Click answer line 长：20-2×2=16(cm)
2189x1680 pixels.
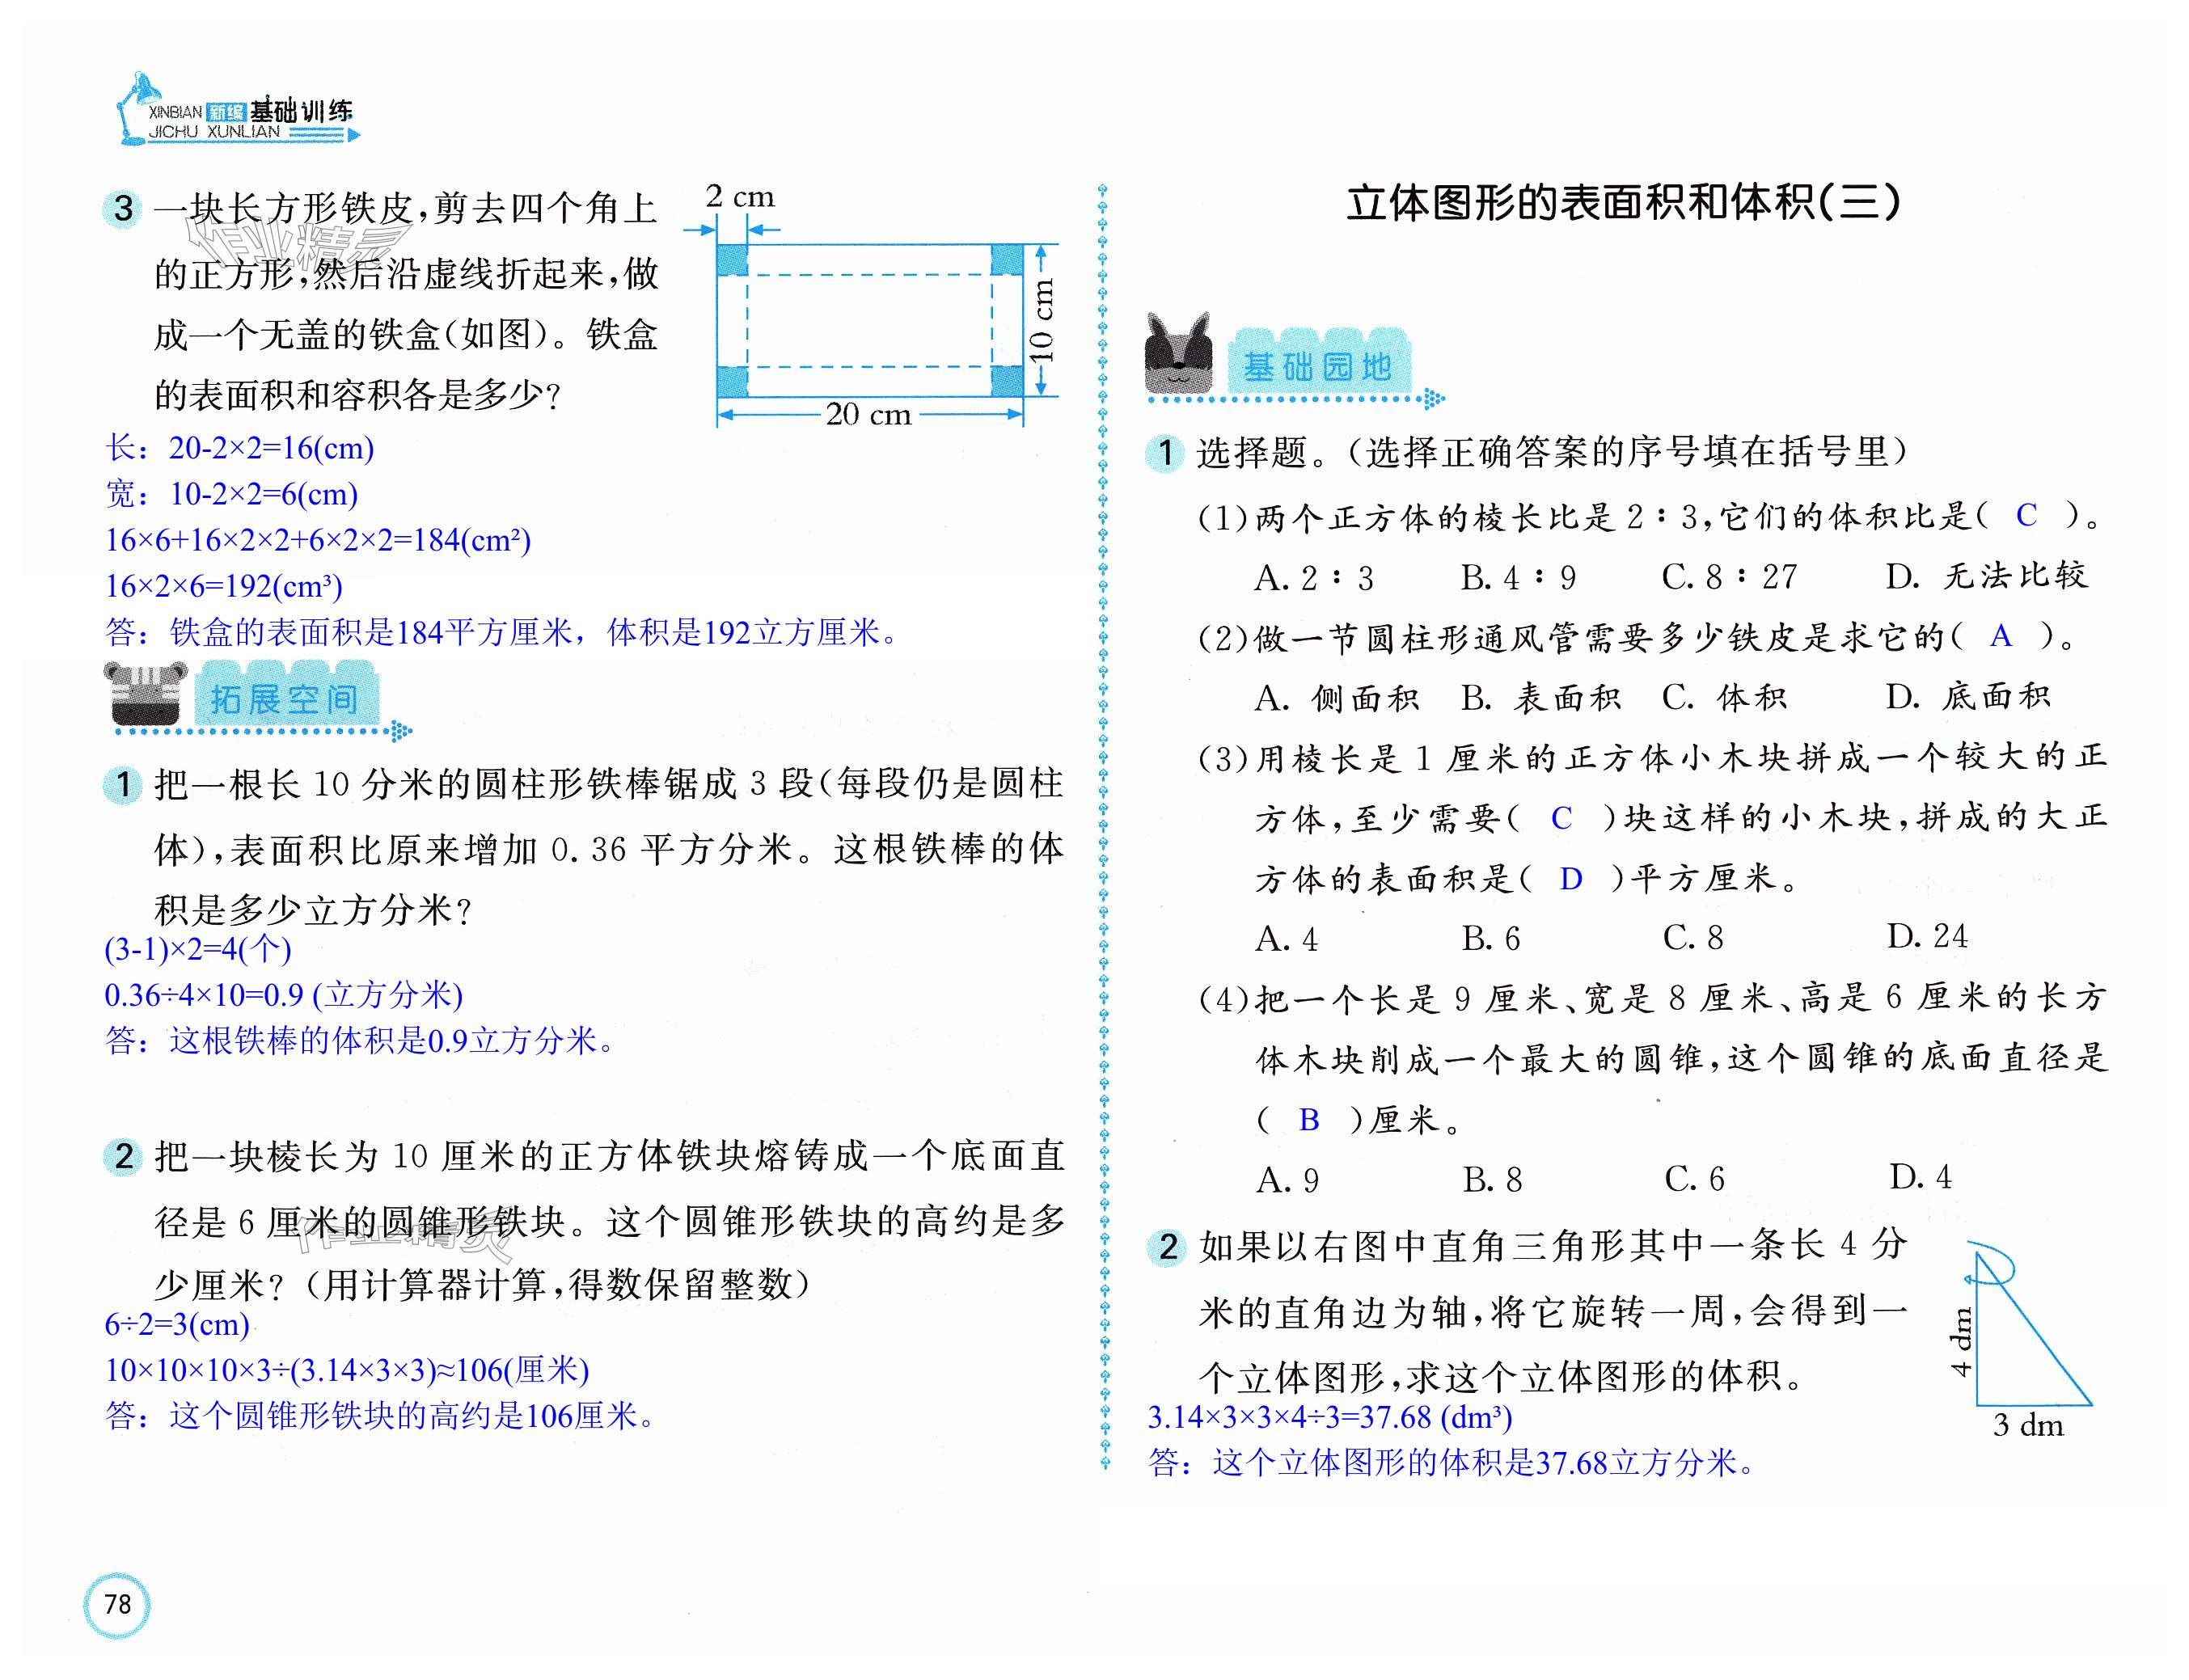(x=240, y=448)
